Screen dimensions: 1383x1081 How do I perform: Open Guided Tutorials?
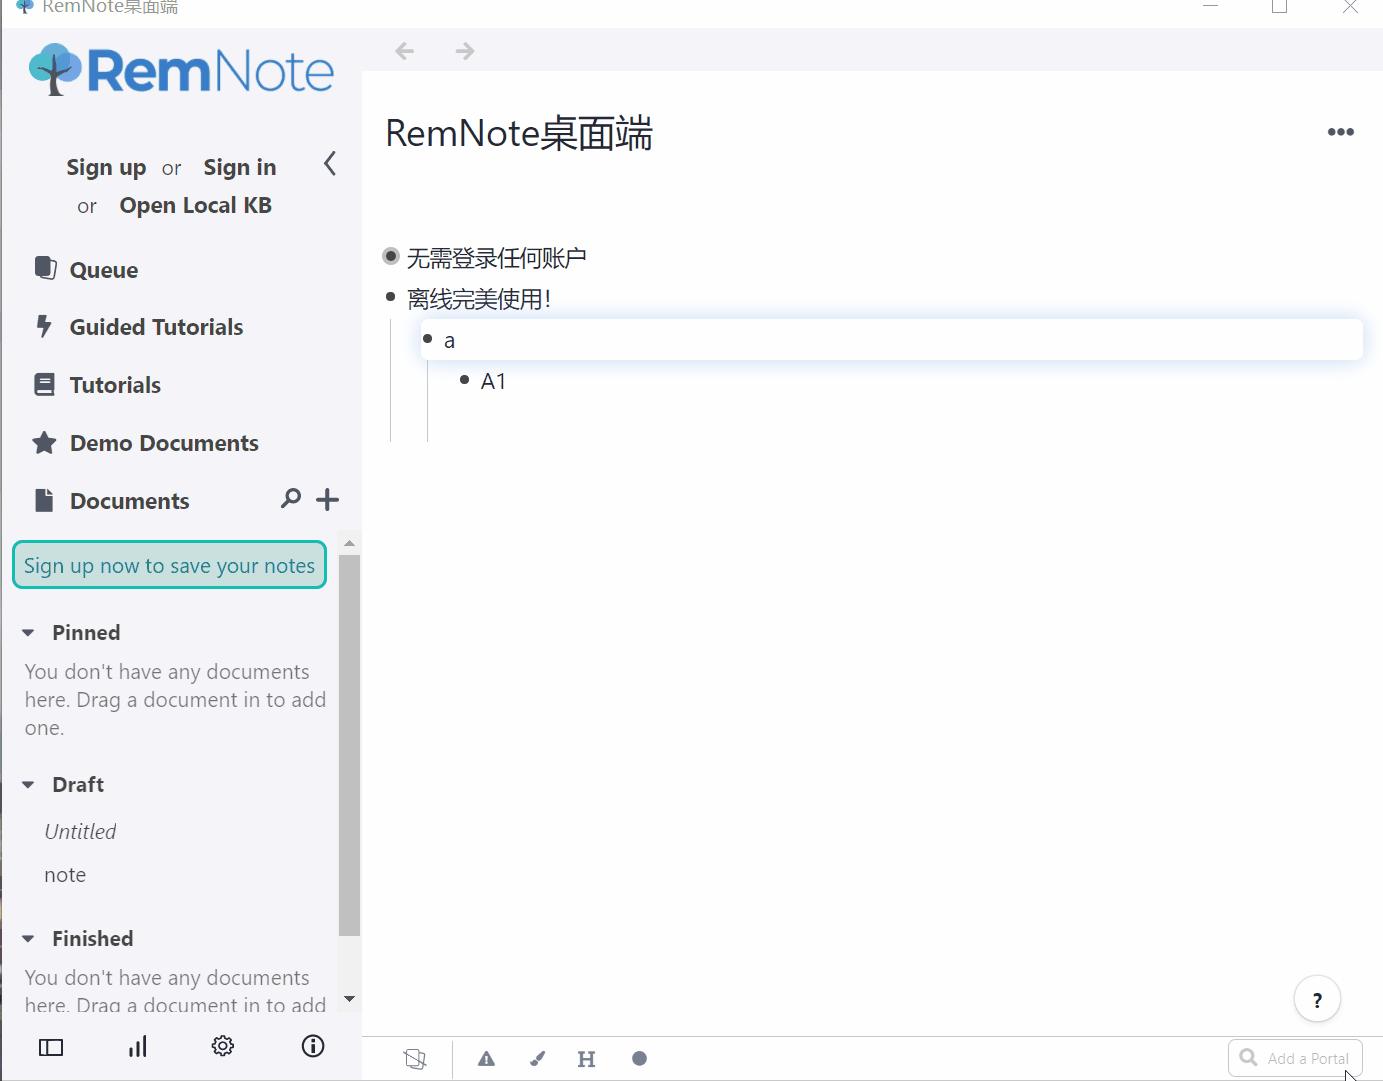click(157, 327)
